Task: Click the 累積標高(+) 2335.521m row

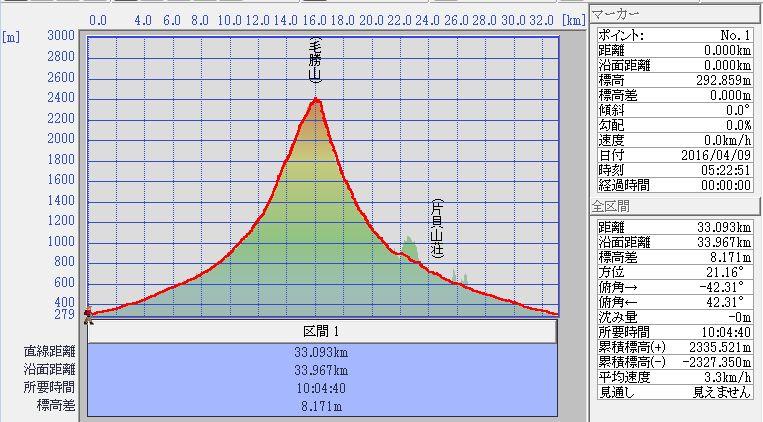Action: 673,347
